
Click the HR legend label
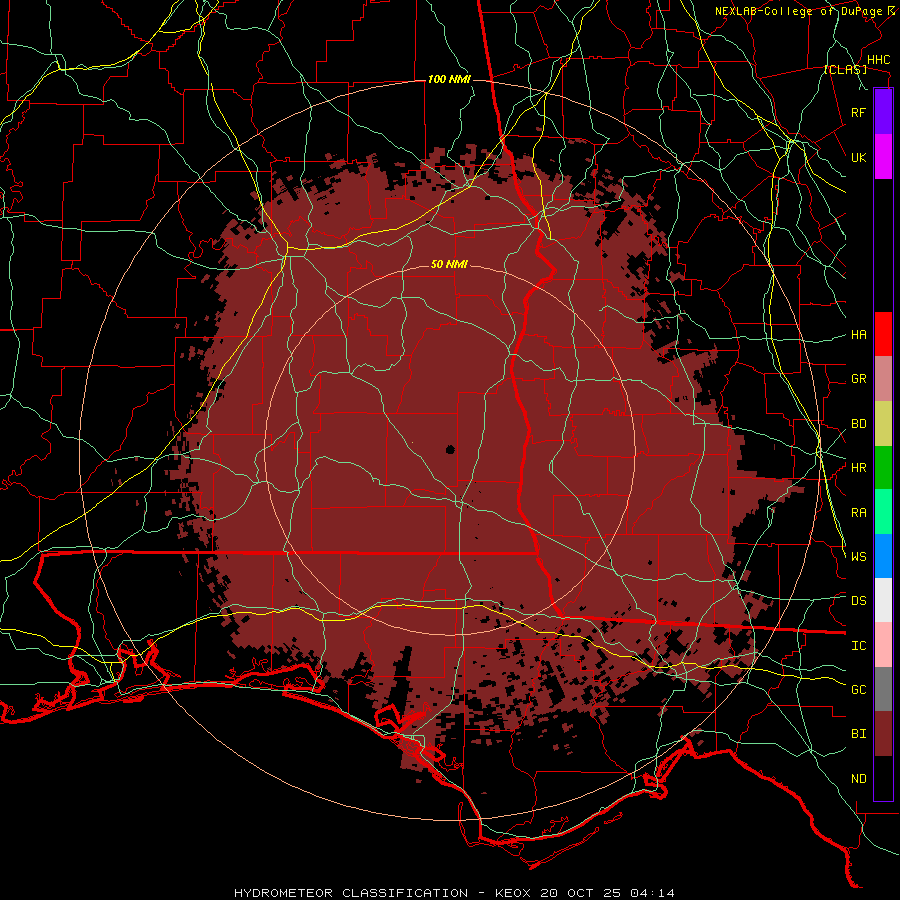pyautogui.click(x=858, y=468)
